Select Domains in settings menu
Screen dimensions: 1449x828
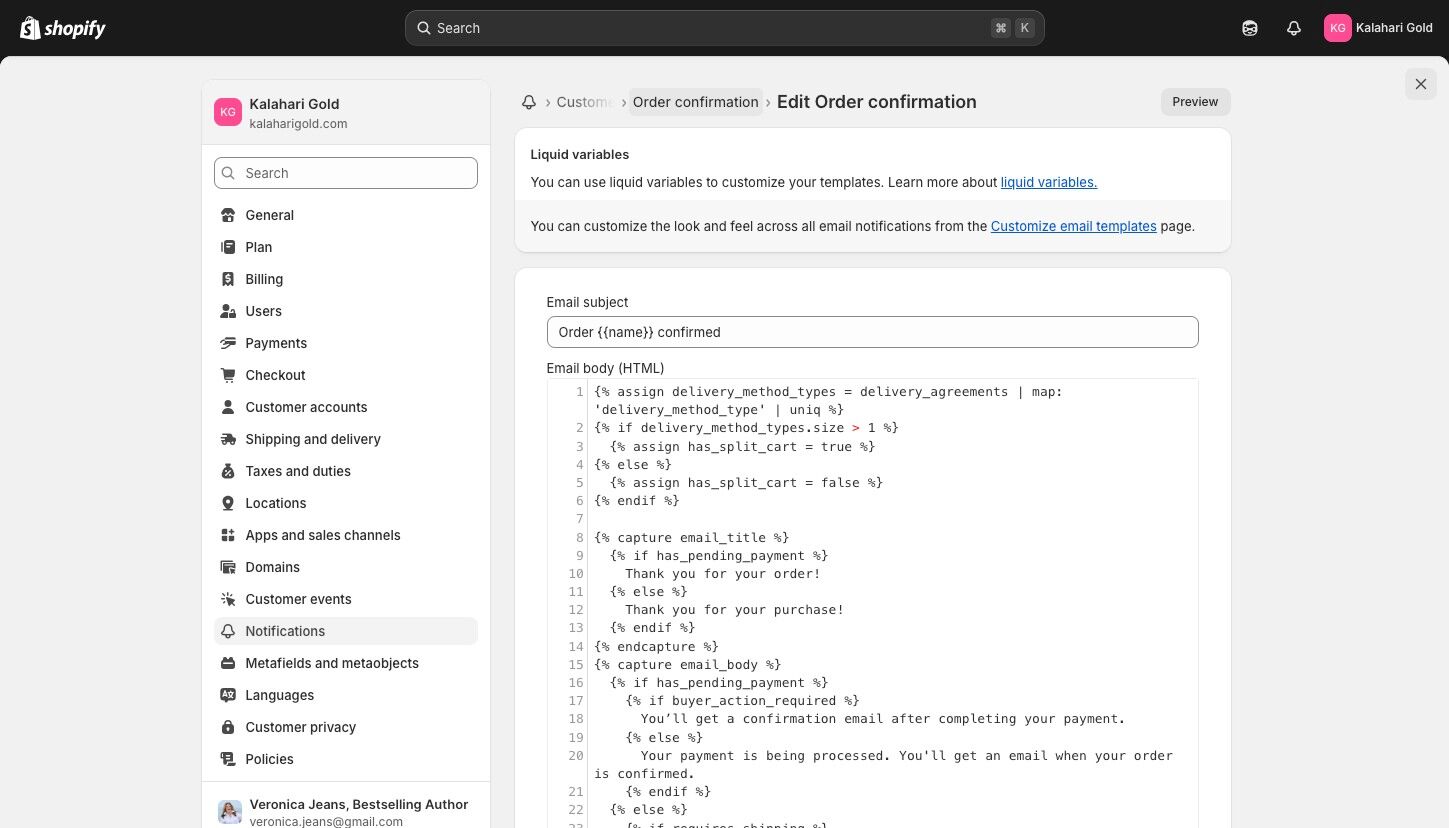pos(346,567)
